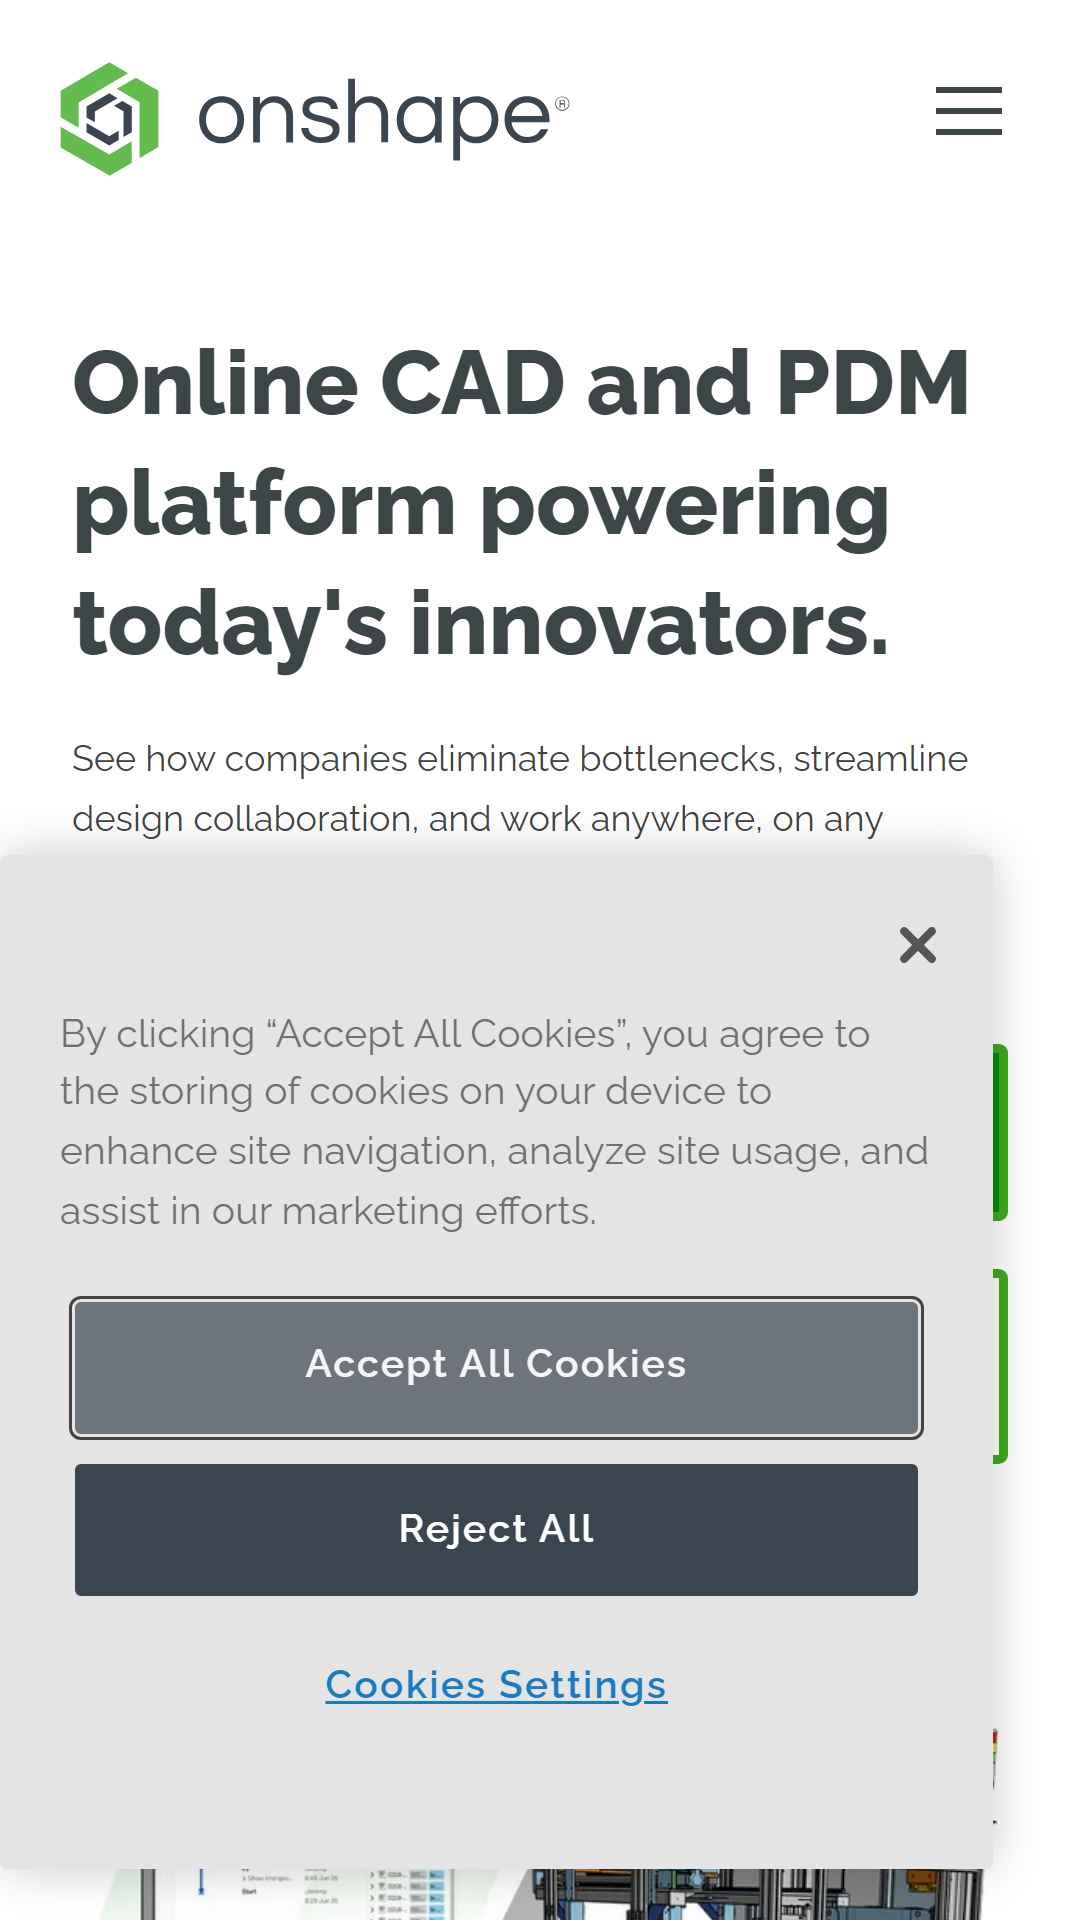Choose Reject All in the cookie banner

pos(496,1529)
